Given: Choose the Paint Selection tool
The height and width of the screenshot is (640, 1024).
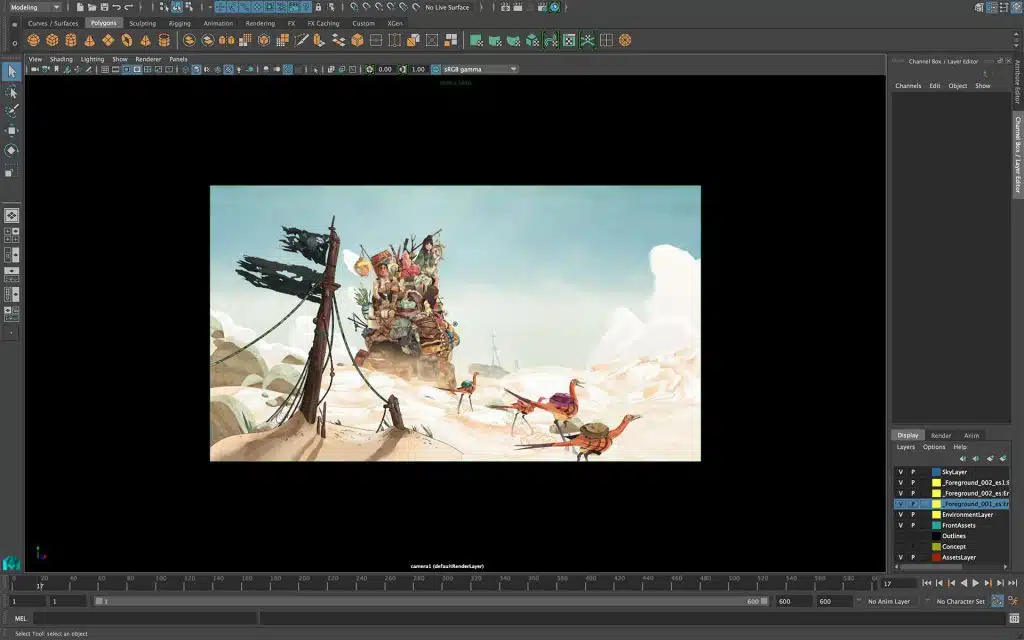Looking at the screenshot, I should click(x=12, y=109).
